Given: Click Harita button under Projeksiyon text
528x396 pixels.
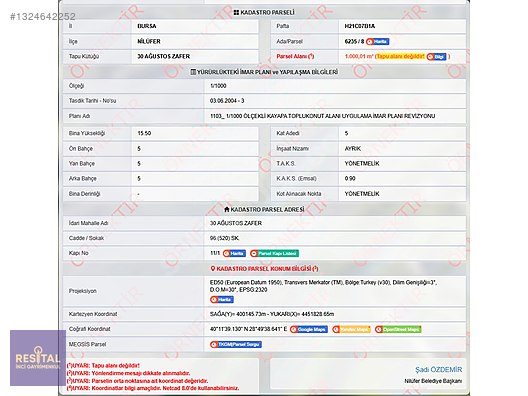Looking at the screenshot, I should point(222,299).
